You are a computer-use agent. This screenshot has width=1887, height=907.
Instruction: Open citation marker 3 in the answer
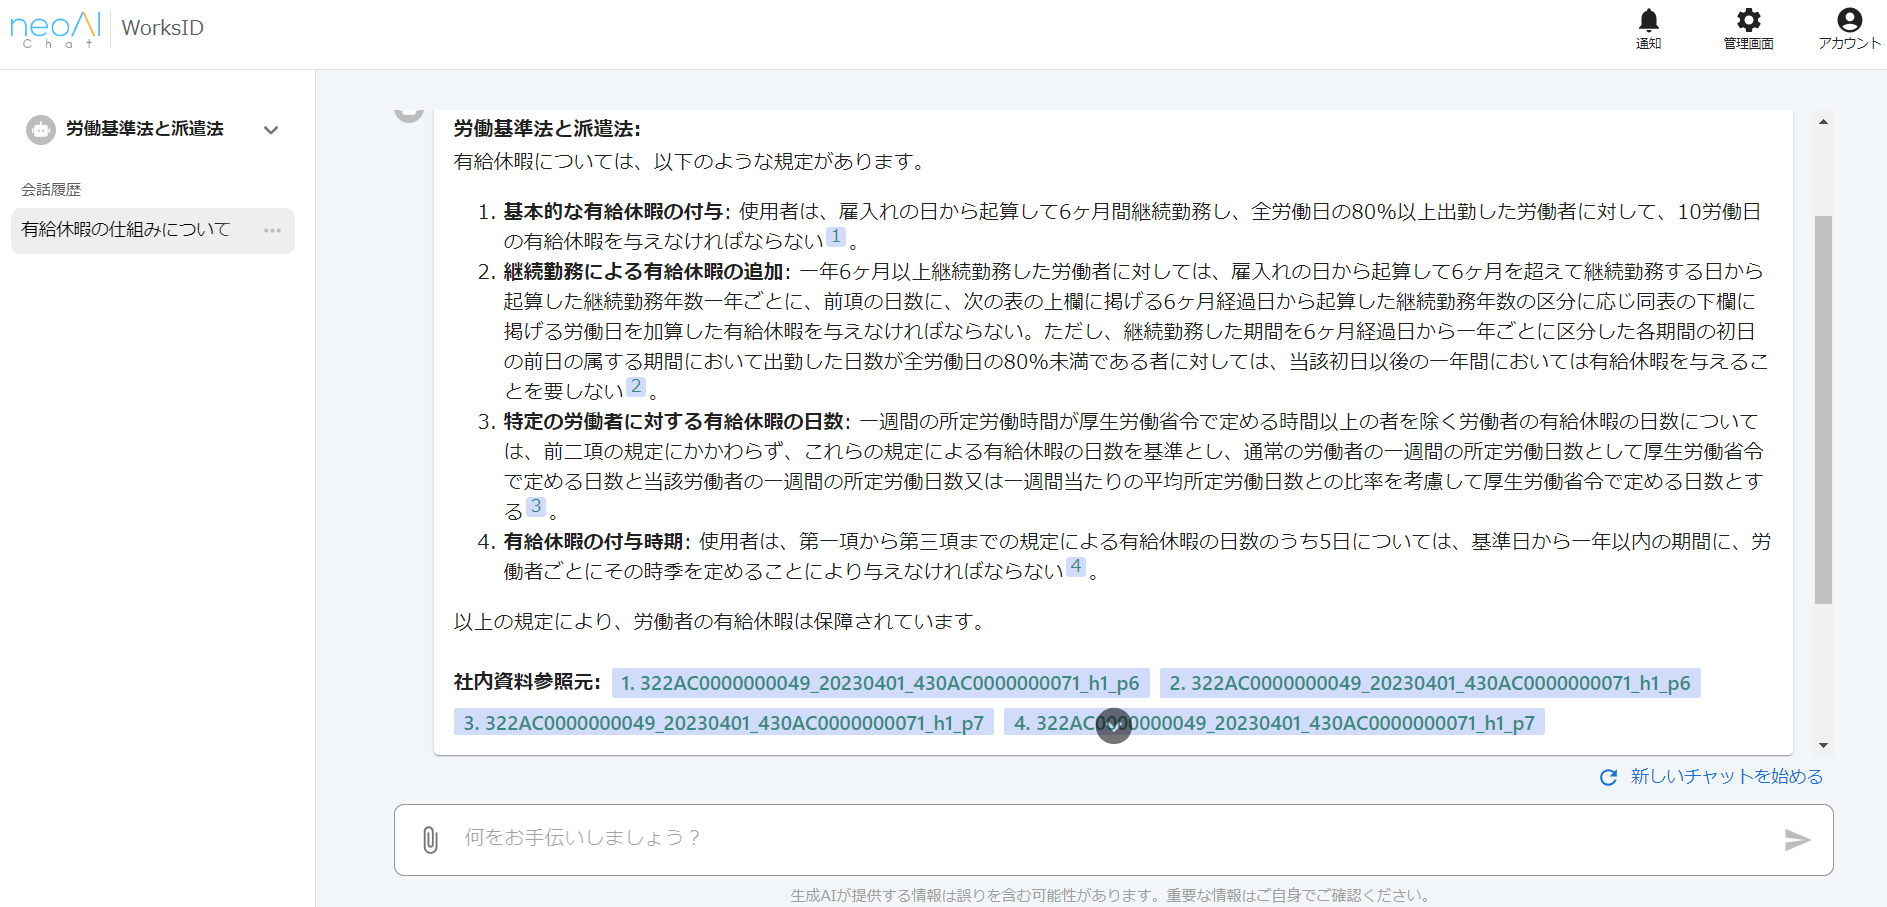(x=536, y=507)
